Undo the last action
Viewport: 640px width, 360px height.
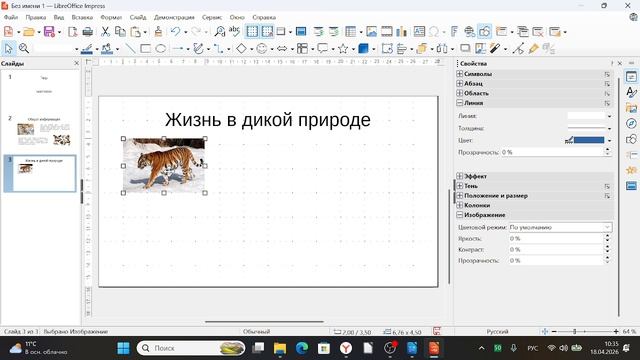coord(176,32)
